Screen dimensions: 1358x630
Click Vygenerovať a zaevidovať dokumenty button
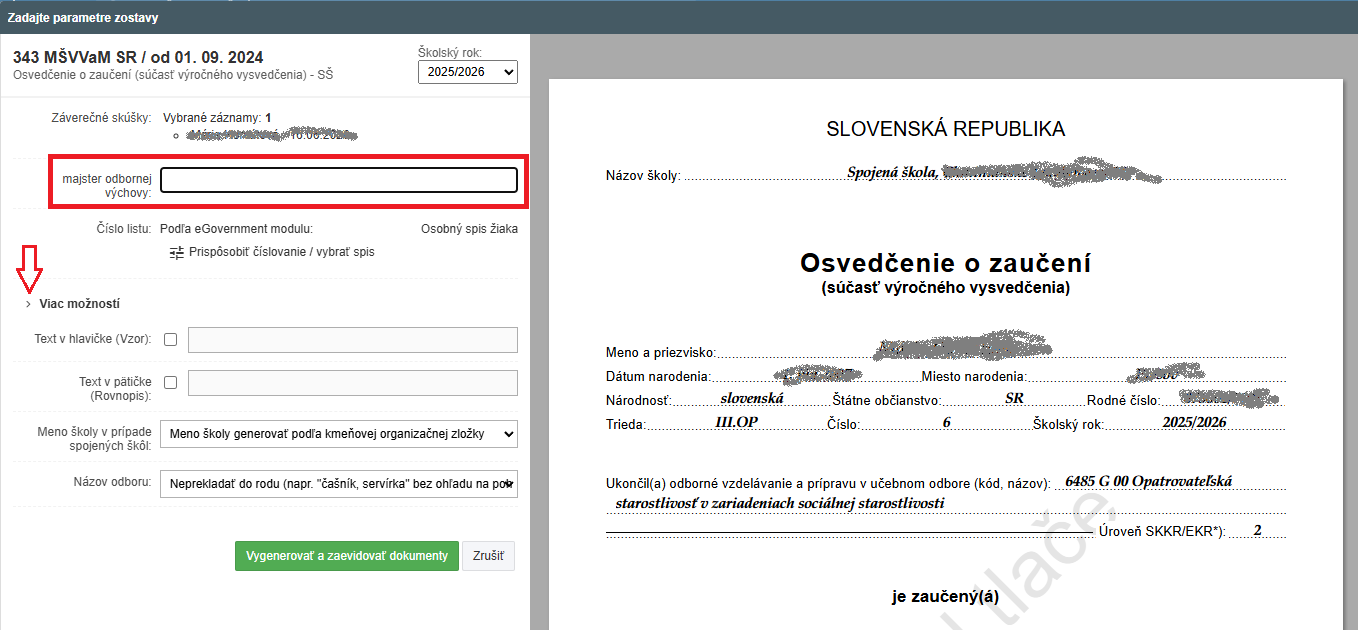click(347, 556)
